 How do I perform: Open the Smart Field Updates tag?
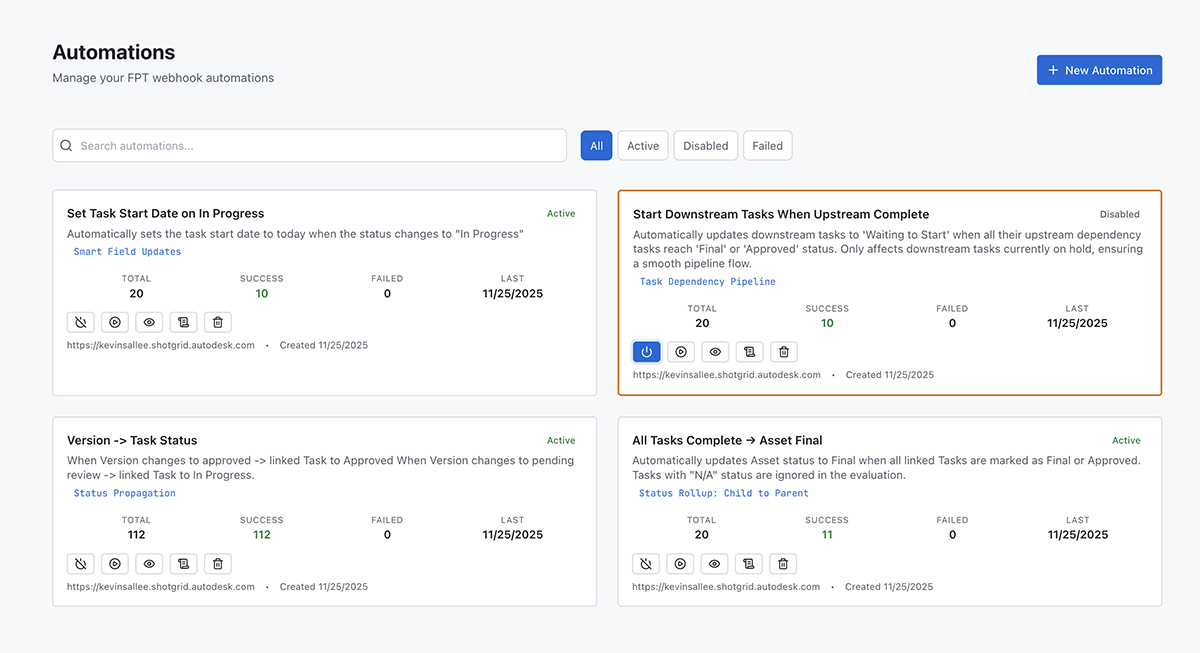pyautogui.click(x=127, y=252)
